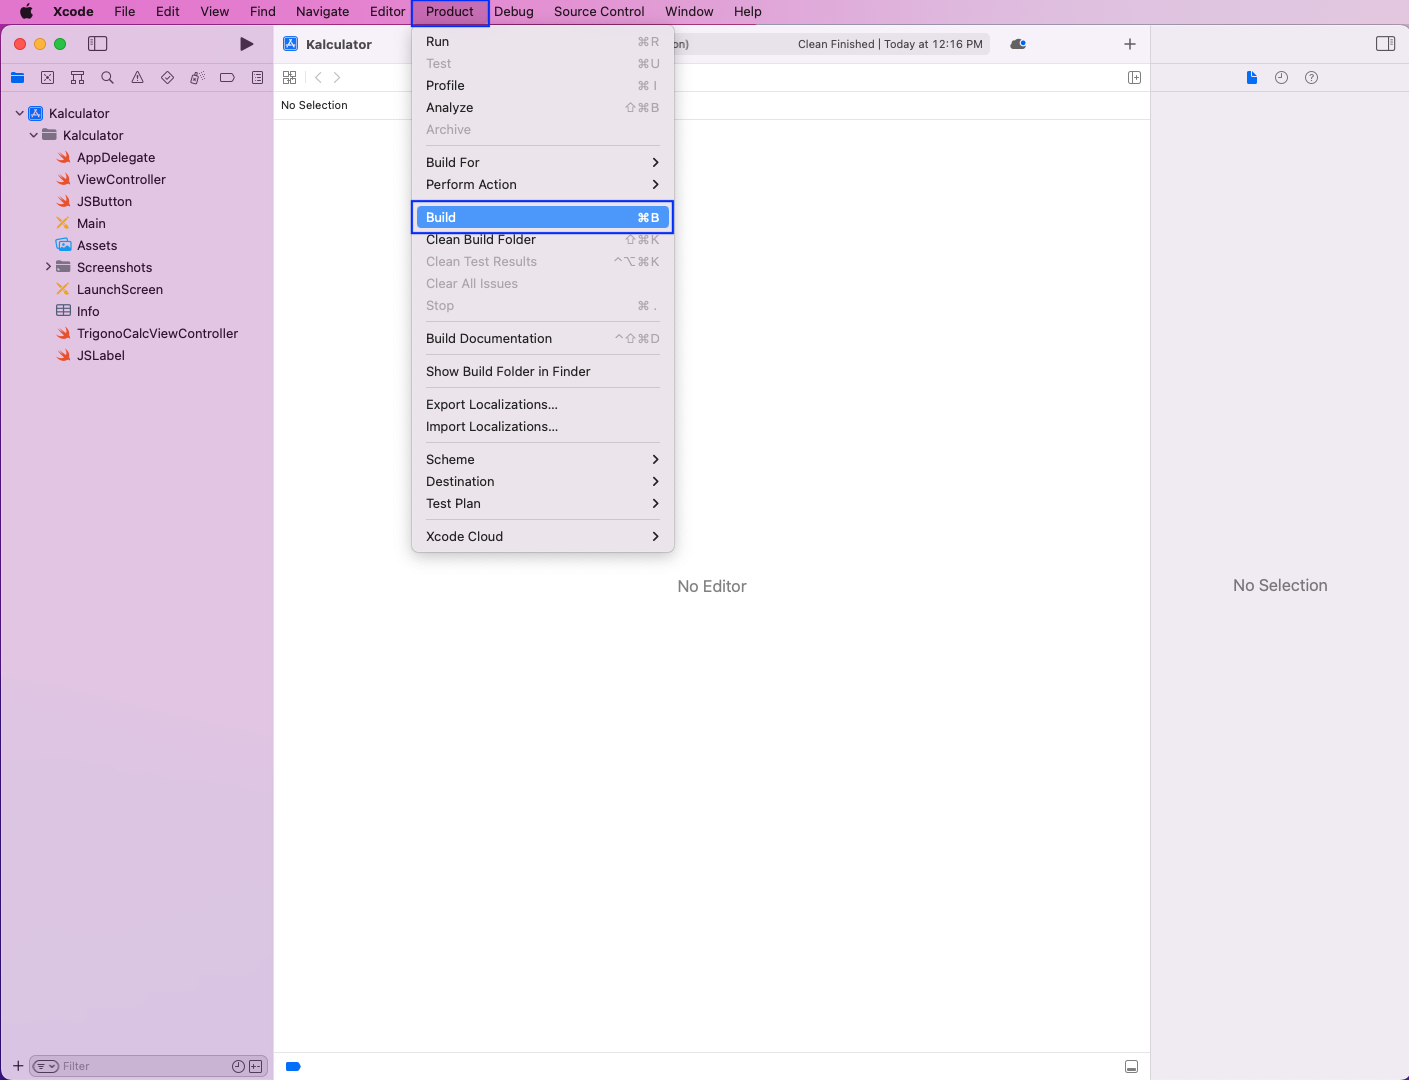Open Perform Action submenu

tap(543, 184)
